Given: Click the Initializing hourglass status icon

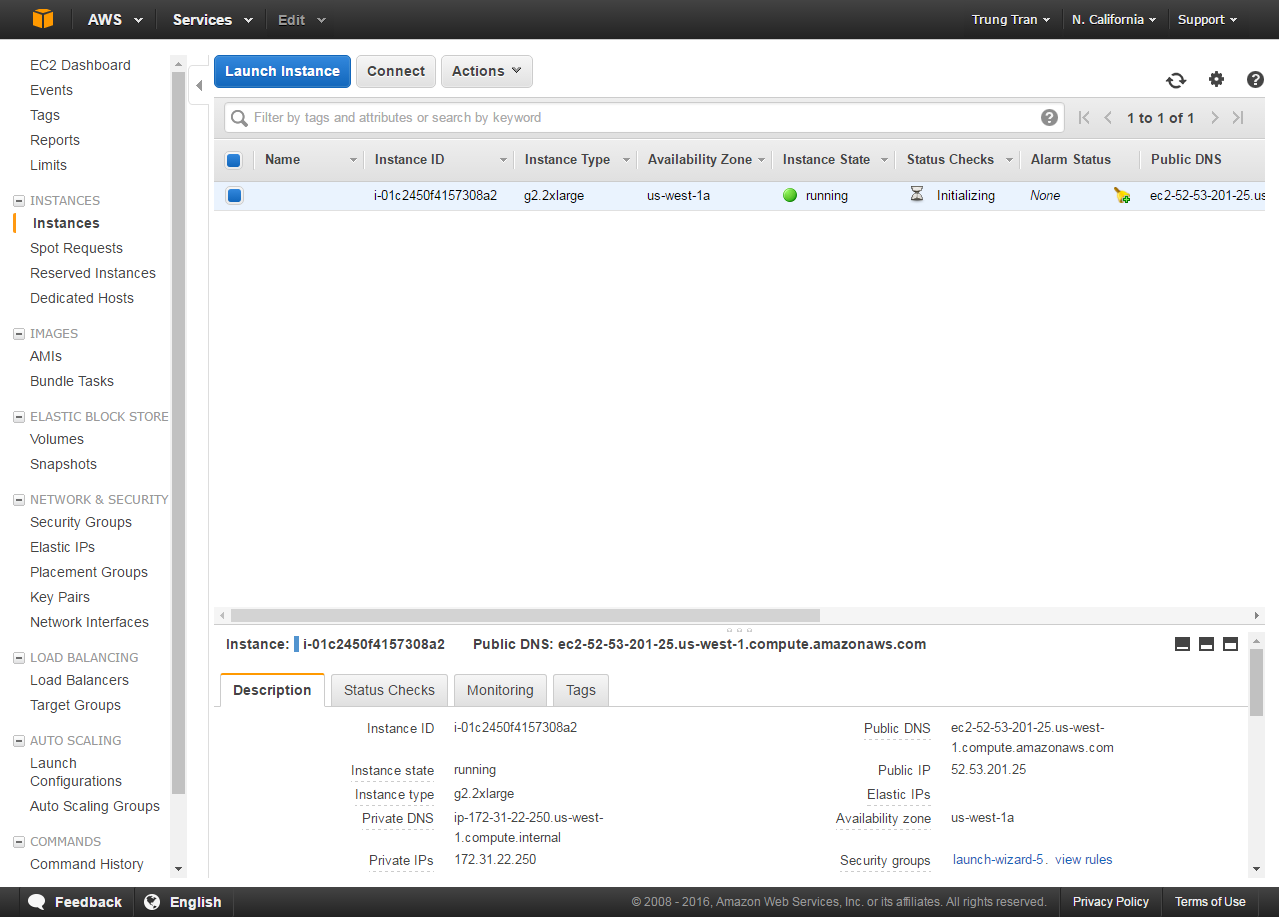Looking at the screenshot, I should click(917, 194).
